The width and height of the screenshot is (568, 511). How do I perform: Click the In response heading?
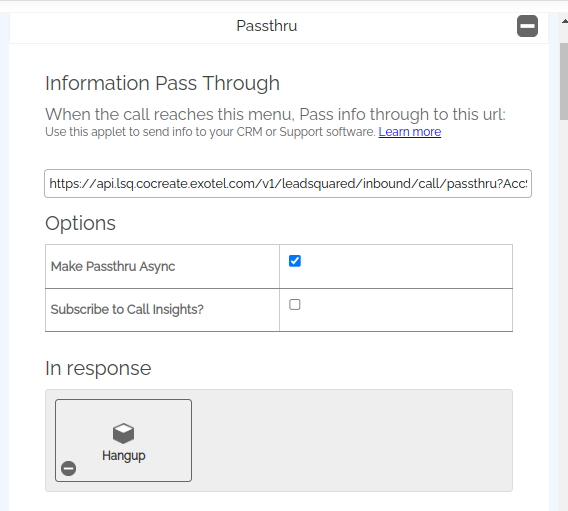point(98,368)
